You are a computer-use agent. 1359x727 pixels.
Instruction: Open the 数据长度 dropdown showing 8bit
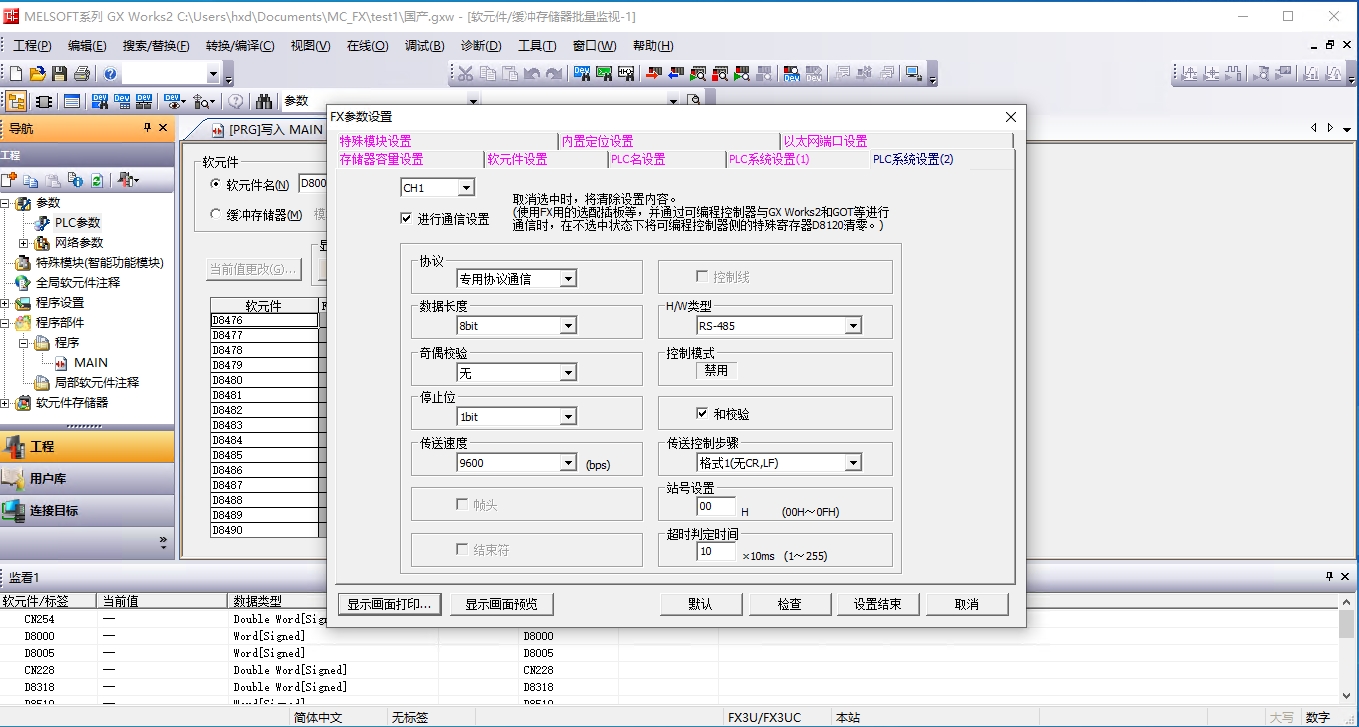tap(568, 326)
